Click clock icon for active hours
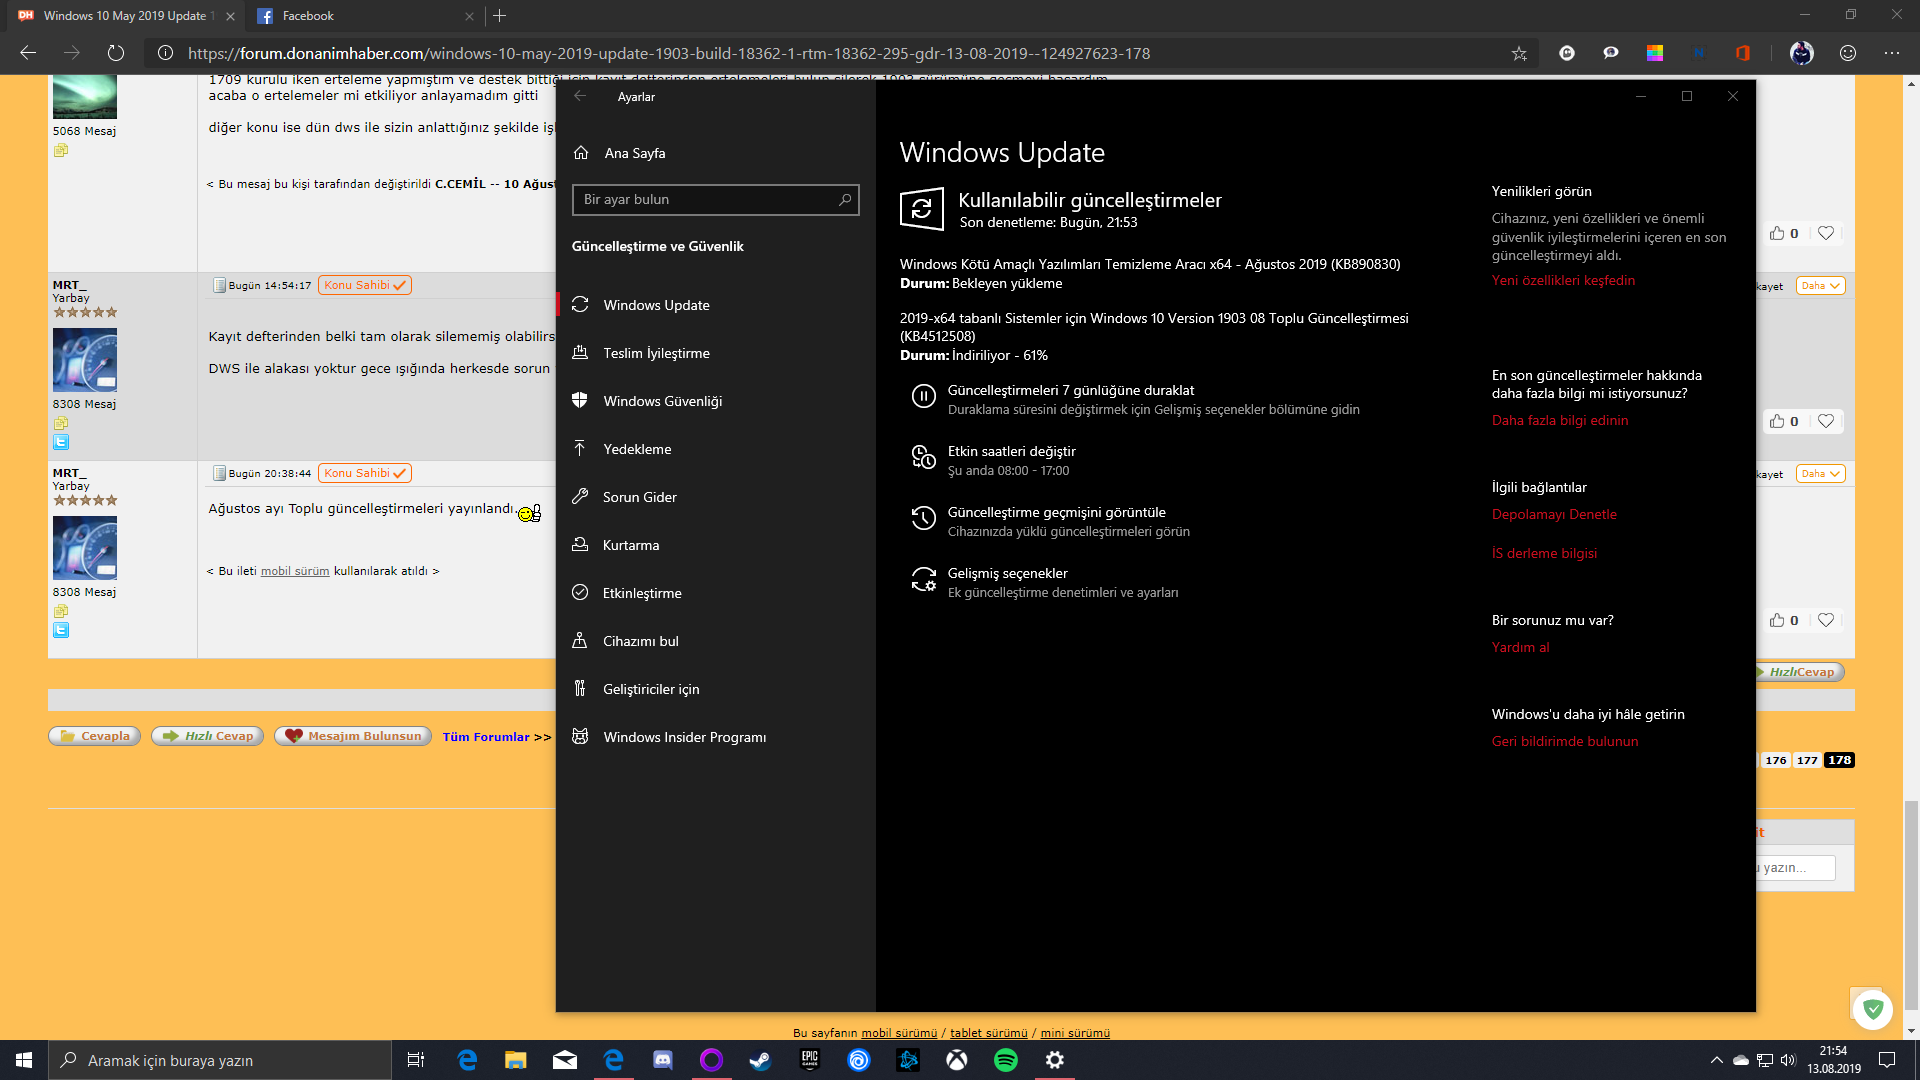The width and height of the screenshot is (1920, 1080). point(923,457)
